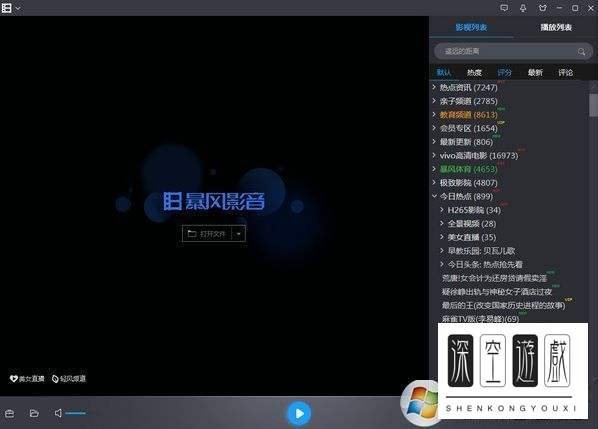Select the 评分 sort tab
Screen dimensions: 598x429
pos(504,72)
